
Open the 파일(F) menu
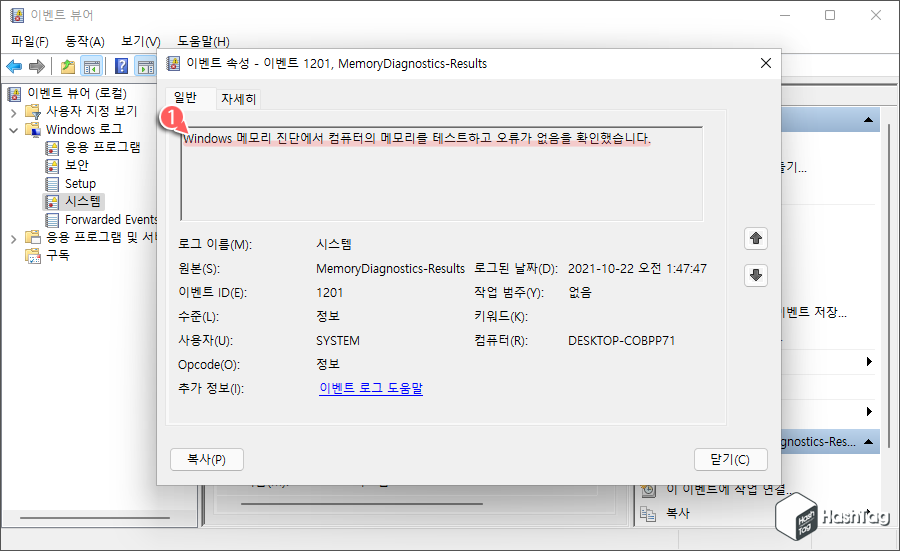(x=30, y=41)
